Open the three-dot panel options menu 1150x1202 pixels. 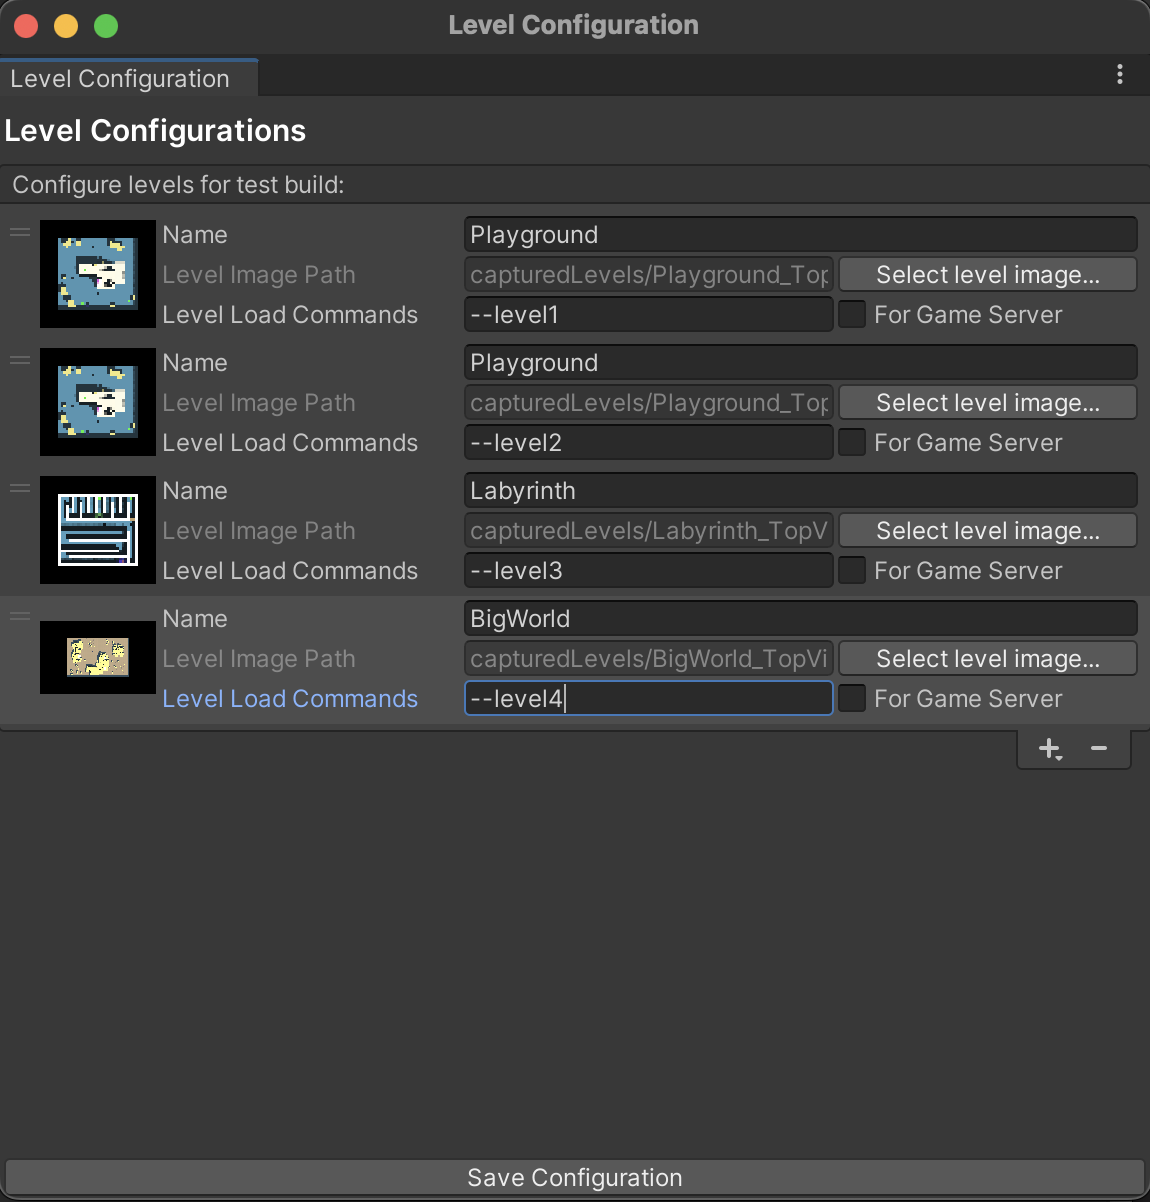[x=1119, y=75]
